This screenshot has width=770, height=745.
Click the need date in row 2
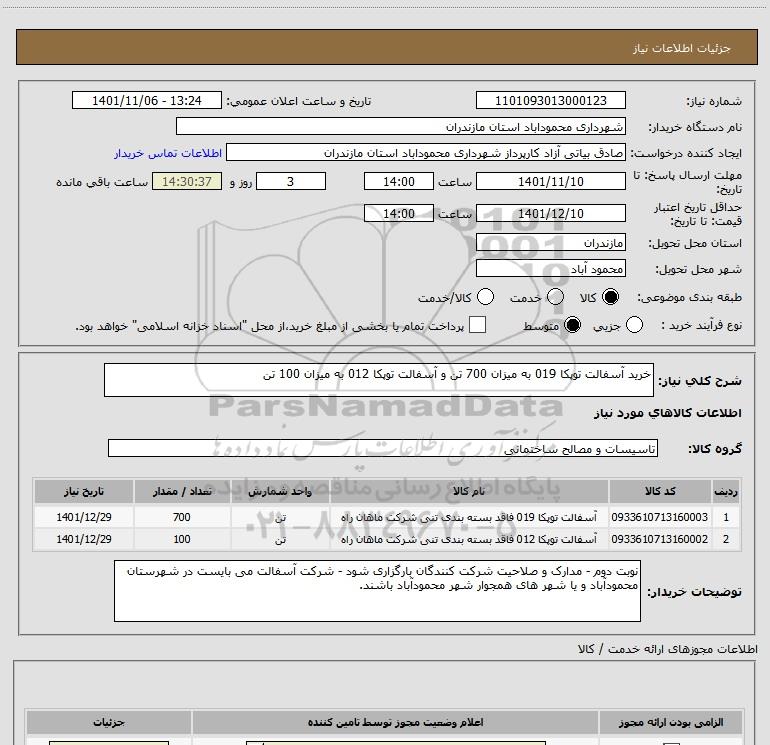click(84, 539)
